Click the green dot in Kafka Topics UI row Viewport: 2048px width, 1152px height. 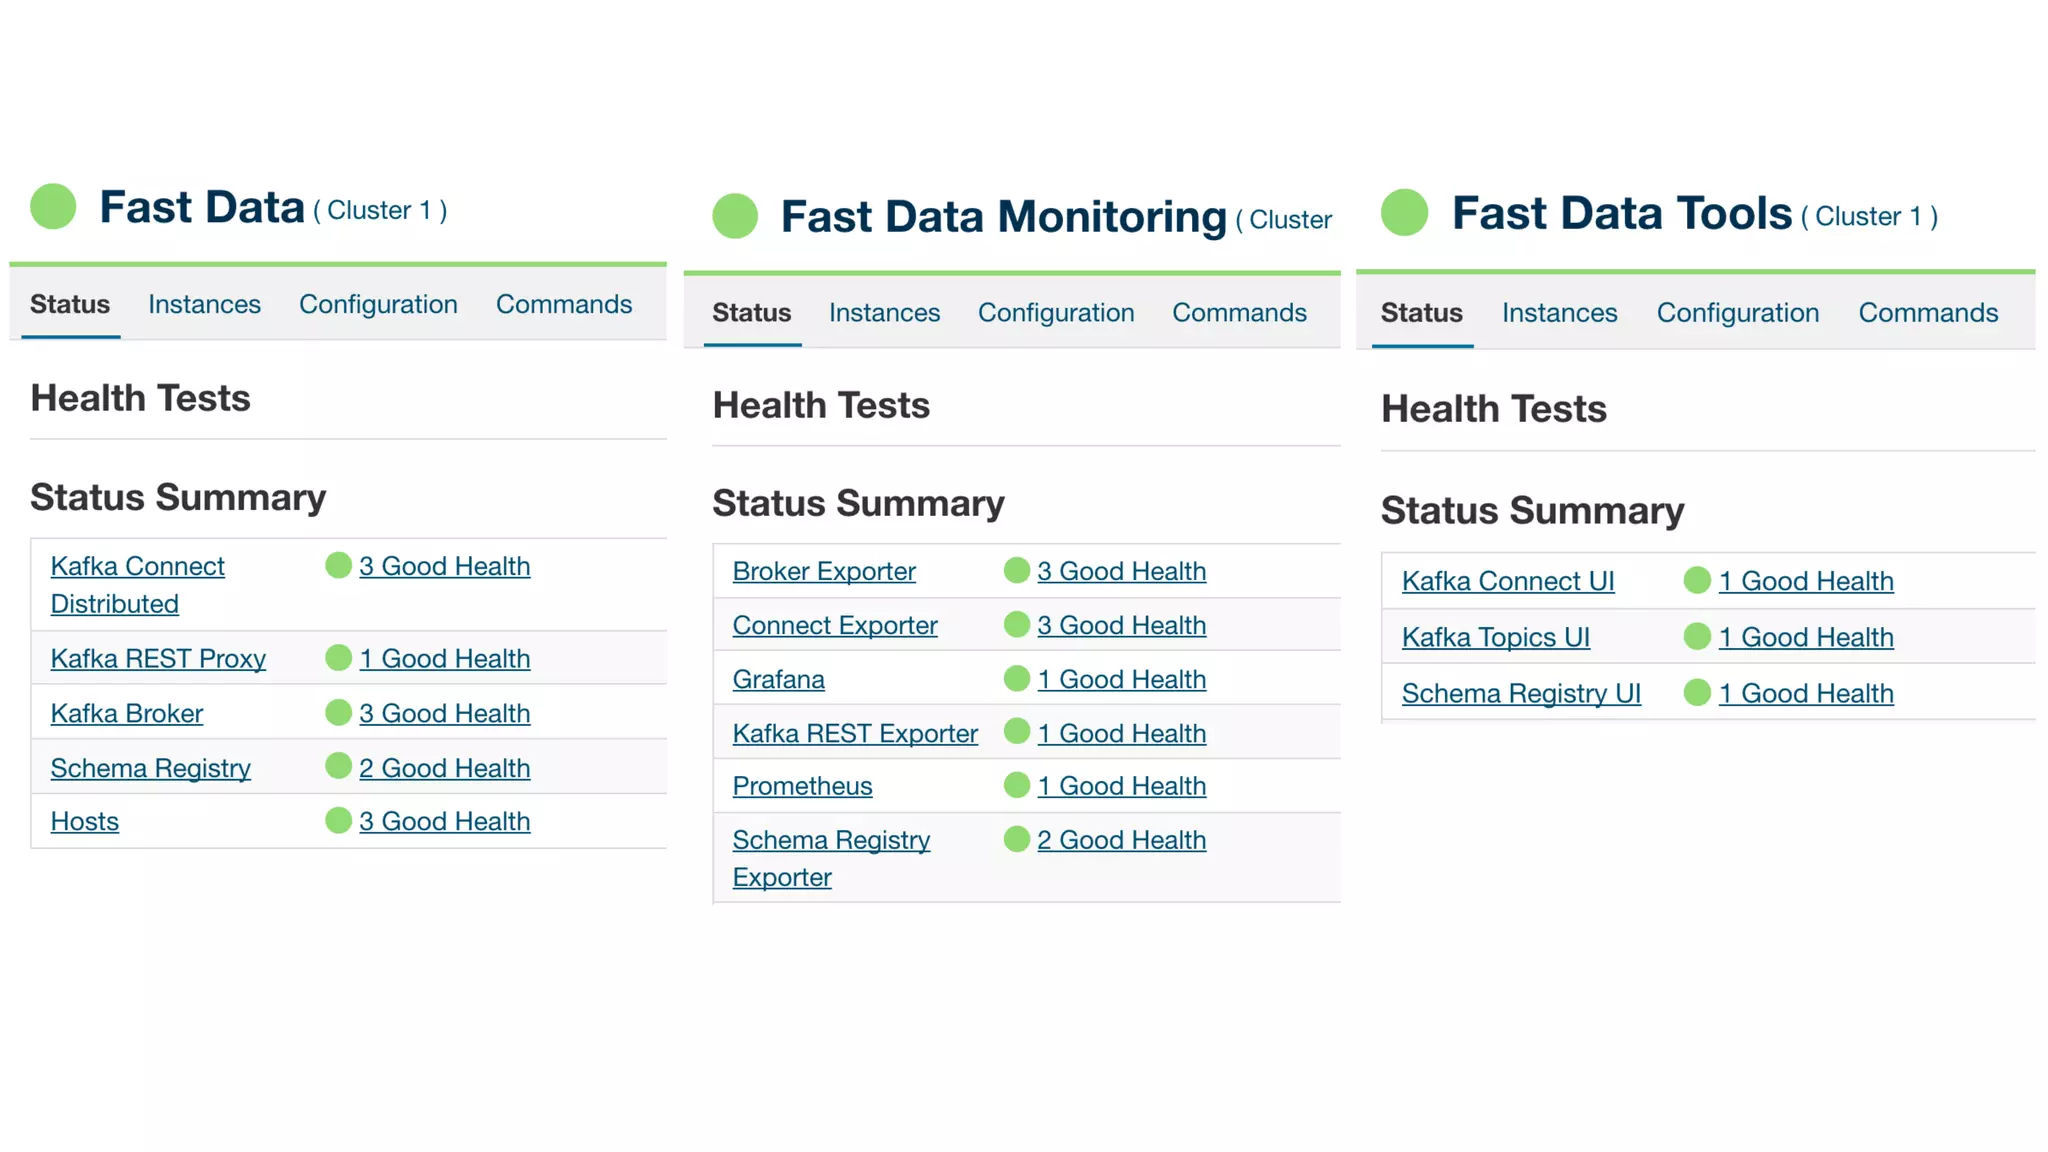tap(1696, 637)
